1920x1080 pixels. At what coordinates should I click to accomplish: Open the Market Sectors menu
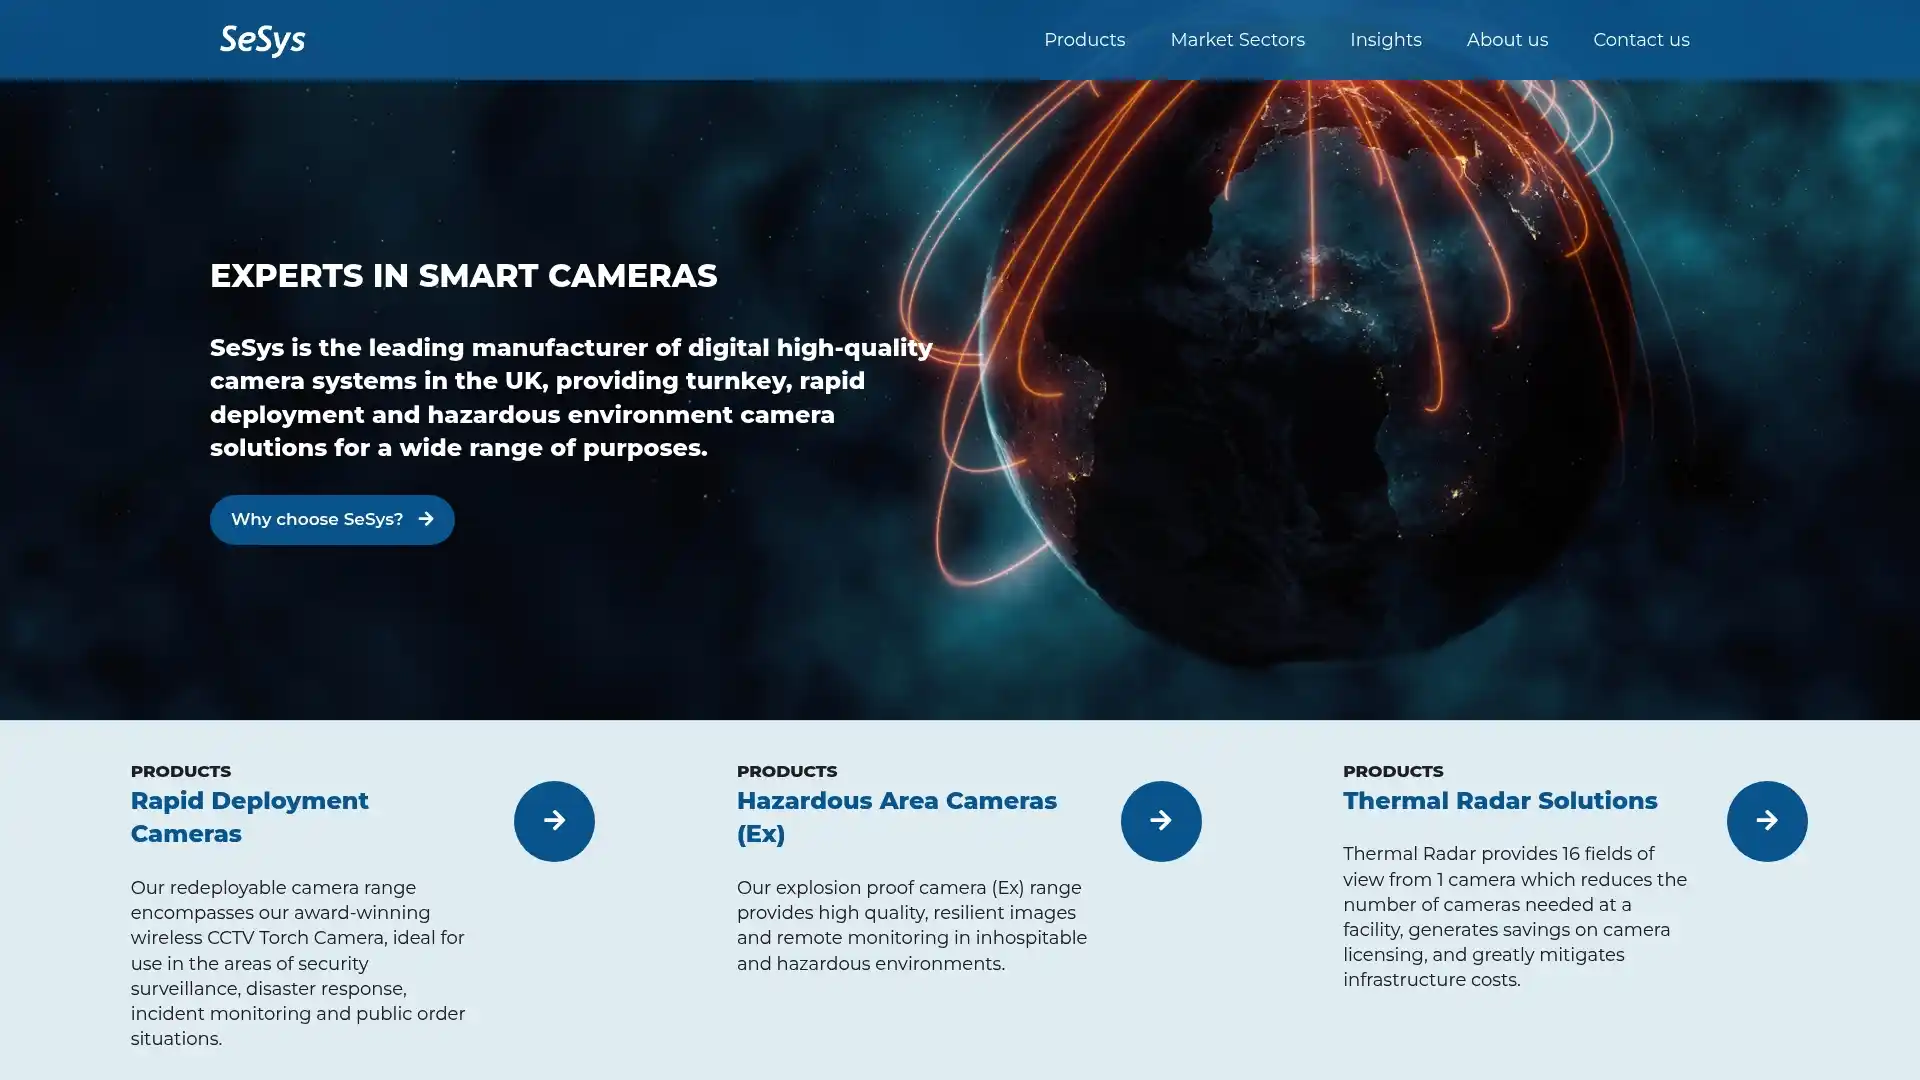click(x=1237, y=40)
